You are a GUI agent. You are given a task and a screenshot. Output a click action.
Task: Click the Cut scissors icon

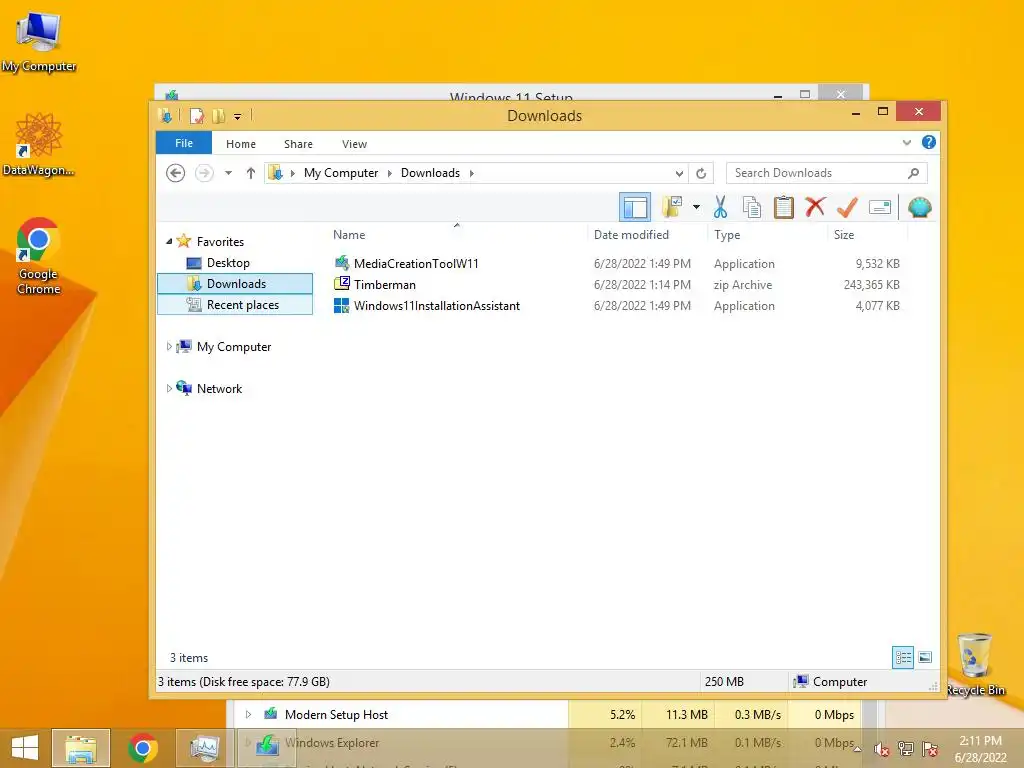(720, 207)
